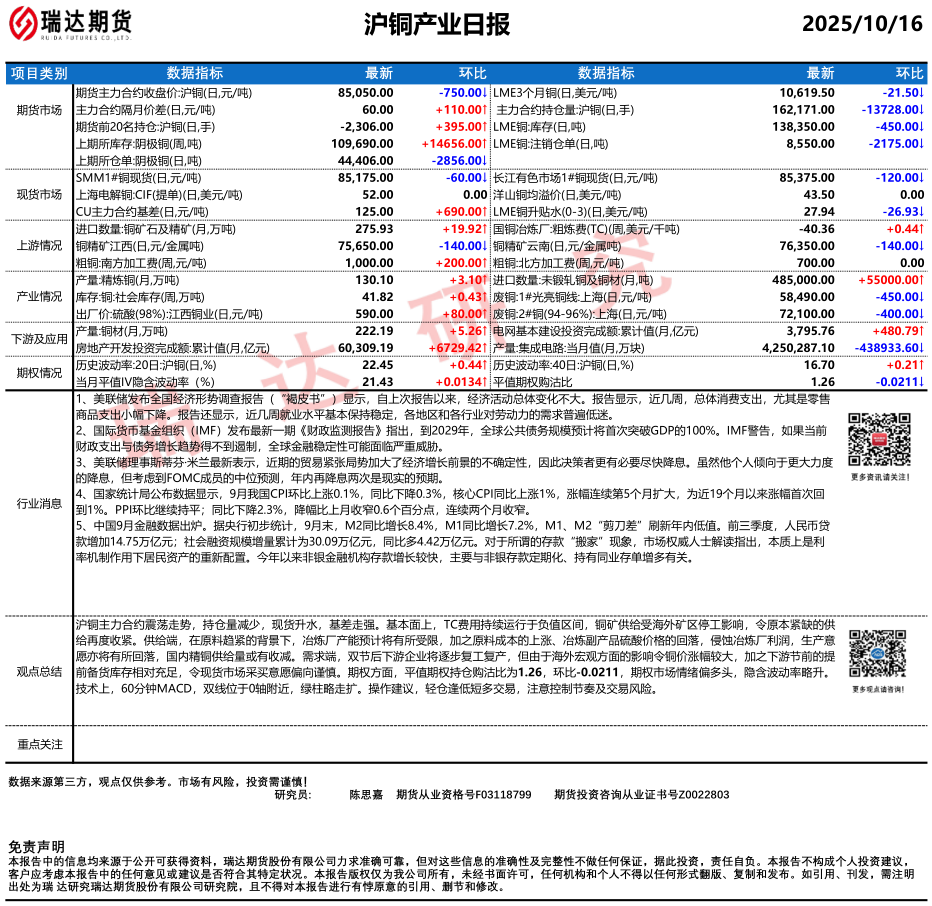
Task: Click the Ruida Futures logo
Action: (x=70, y=24)
